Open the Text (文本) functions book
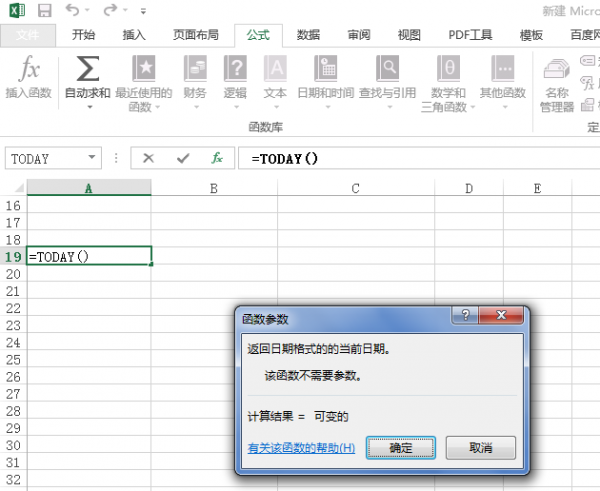 pos(275,69)
